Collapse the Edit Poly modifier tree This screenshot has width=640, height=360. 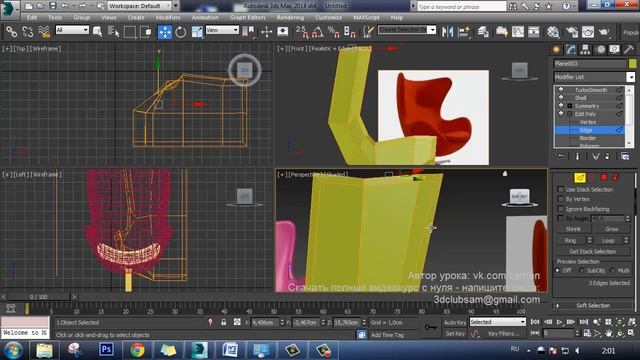(x=570, y=114)
